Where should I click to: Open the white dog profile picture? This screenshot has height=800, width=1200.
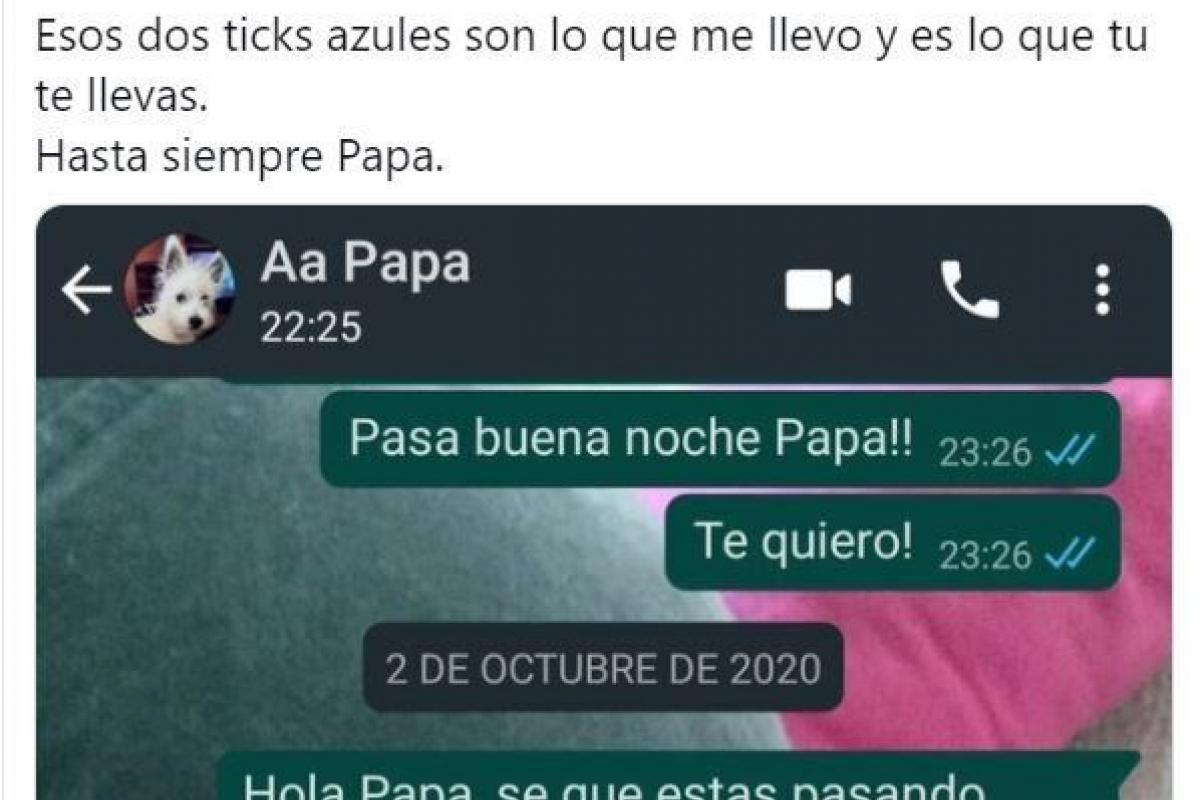(179, 289)
